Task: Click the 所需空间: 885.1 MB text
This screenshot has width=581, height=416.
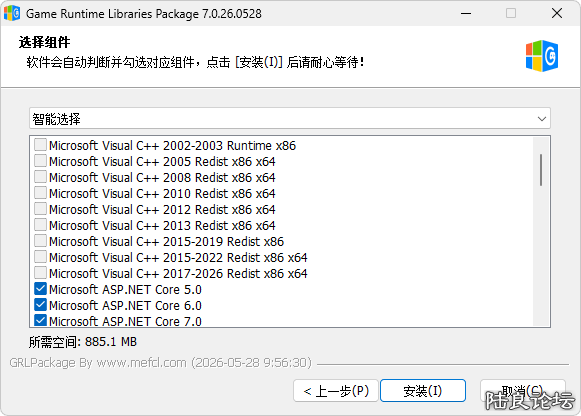Action: point(83,342)
